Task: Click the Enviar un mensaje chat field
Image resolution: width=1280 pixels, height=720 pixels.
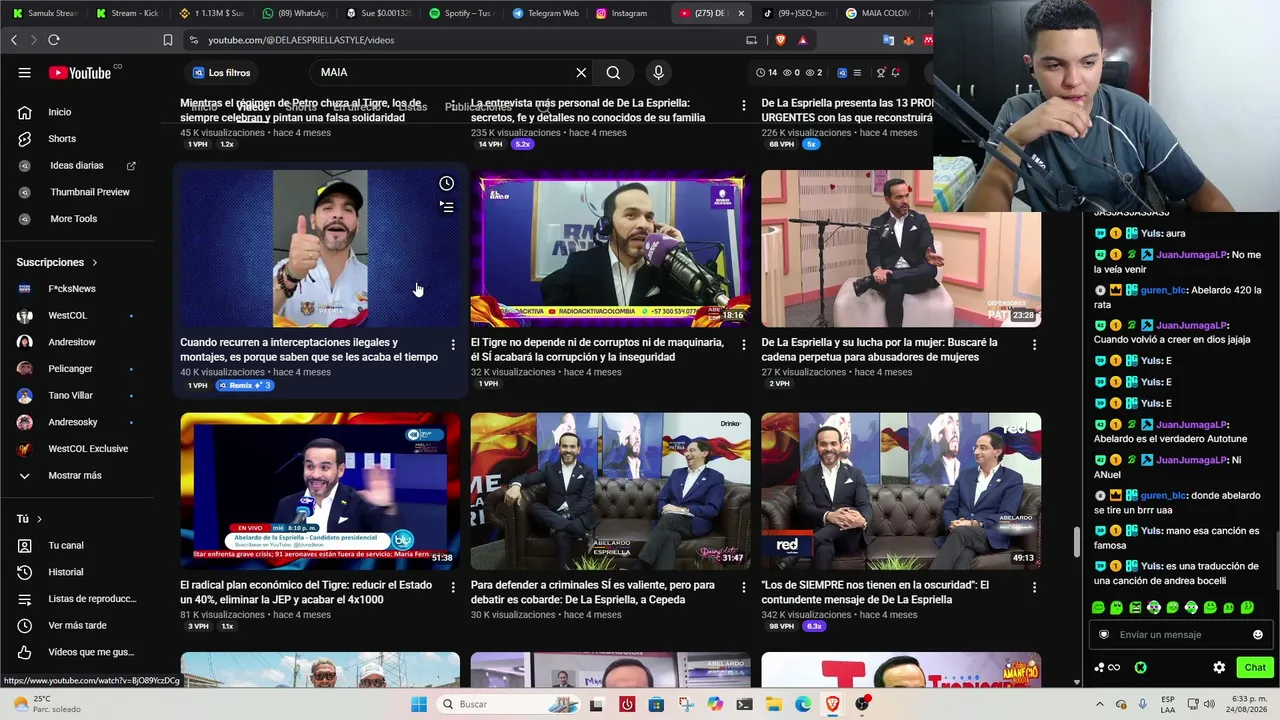Action: [x=1181, y=634]
